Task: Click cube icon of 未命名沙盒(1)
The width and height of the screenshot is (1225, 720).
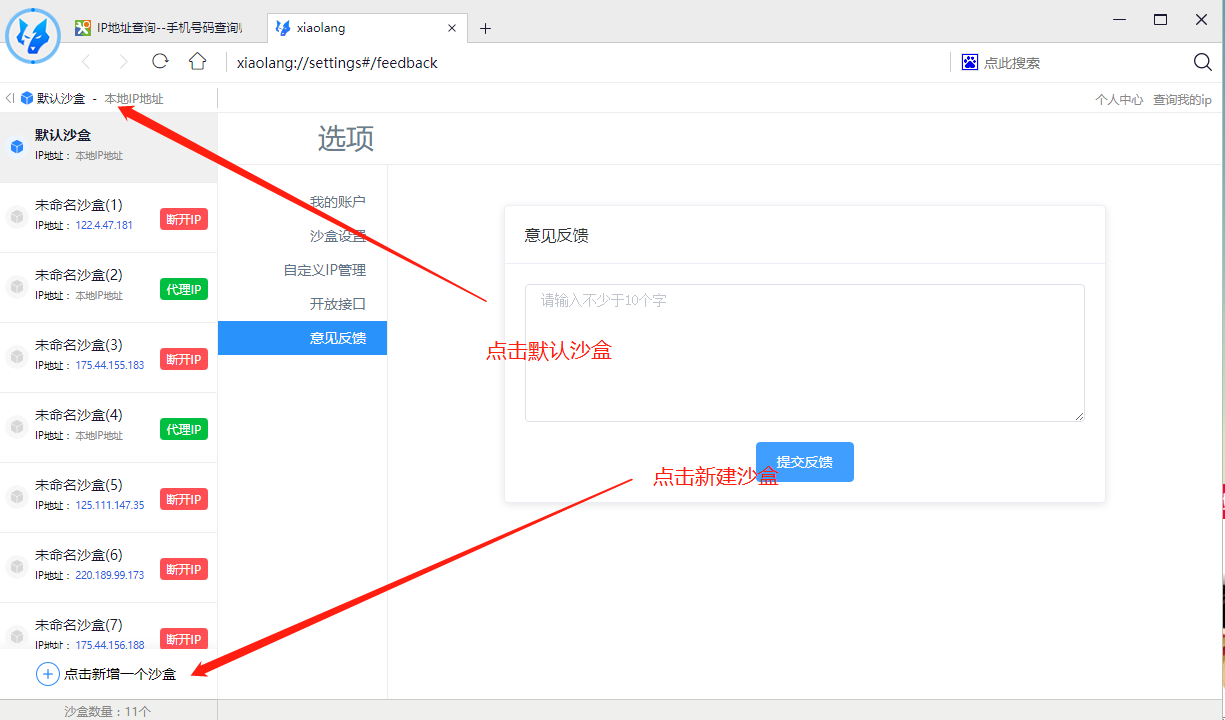Action: tap(16, 217)
